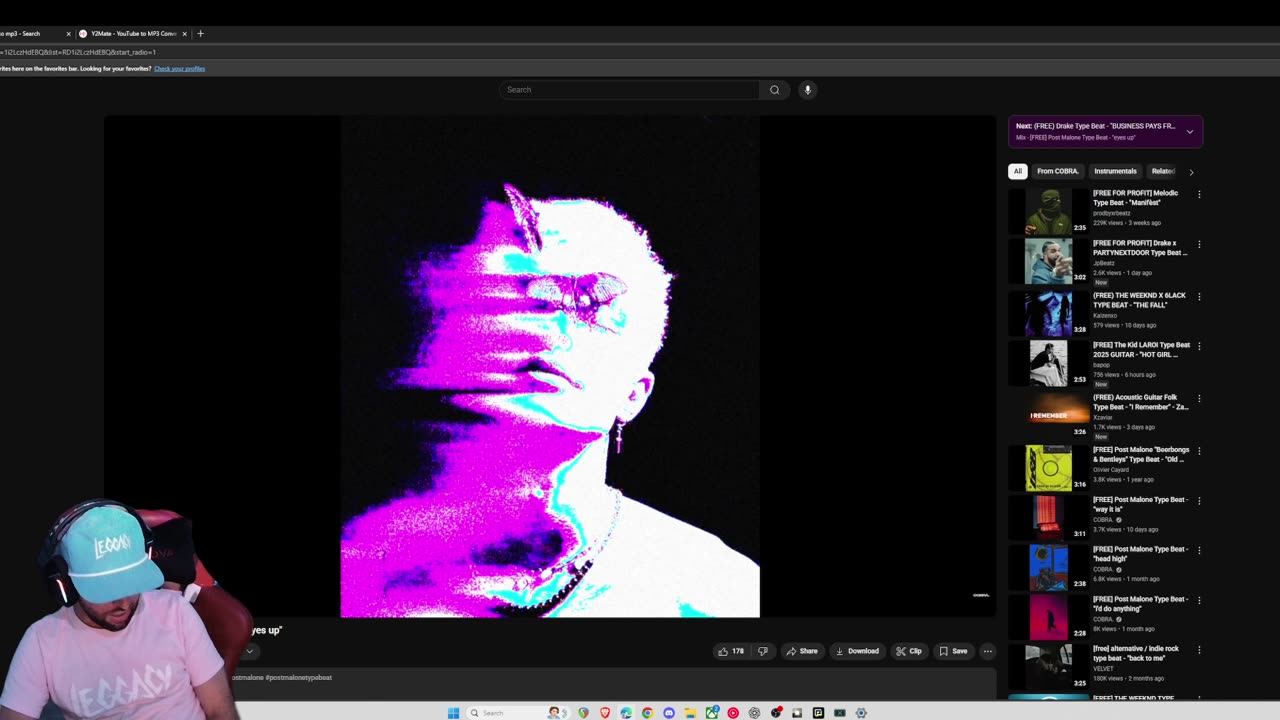Open ChatGPT app icon in taskbar
This screenshot has width=1280, height=720.
coord(754,712)
